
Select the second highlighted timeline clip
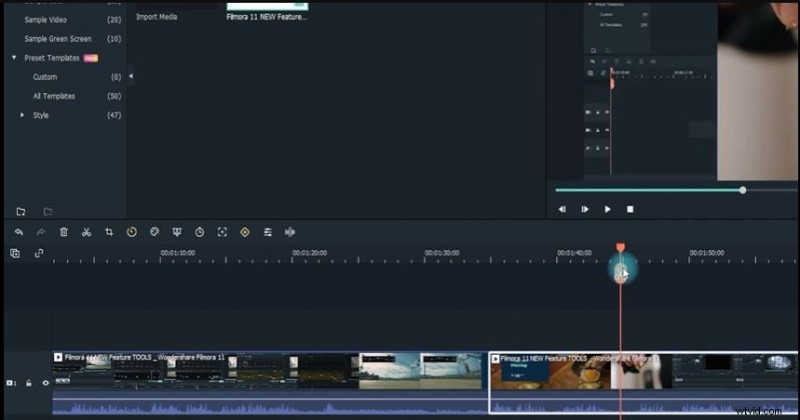click(644, 383)
